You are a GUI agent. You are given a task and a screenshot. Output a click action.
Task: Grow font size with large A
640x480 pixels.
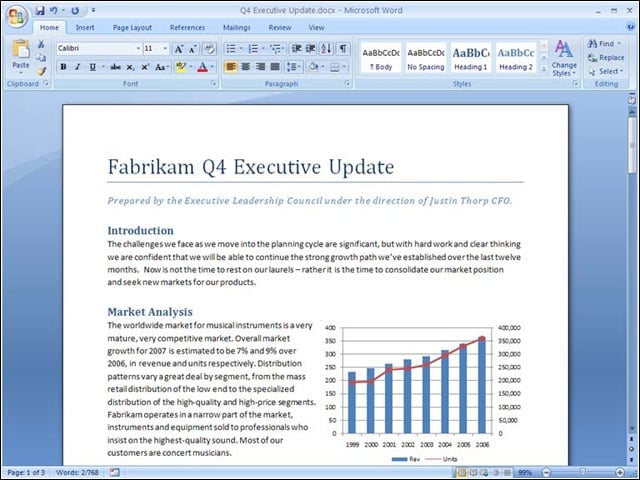click(x=179, y=49)
